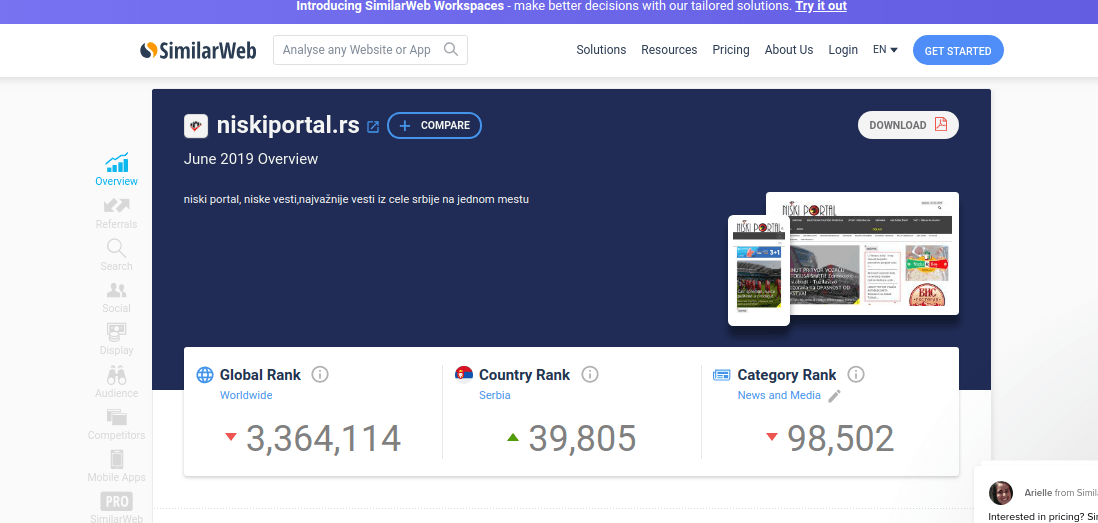Open the Resources menu
This screenshot has height=523, width=1098.
click(x=669, y=50)
